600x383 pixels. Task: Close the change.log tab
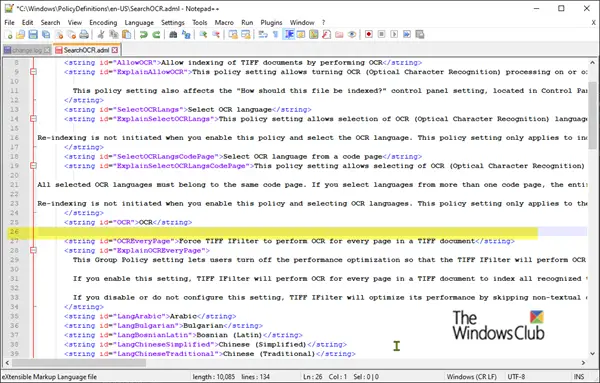(x=47, y=50)
